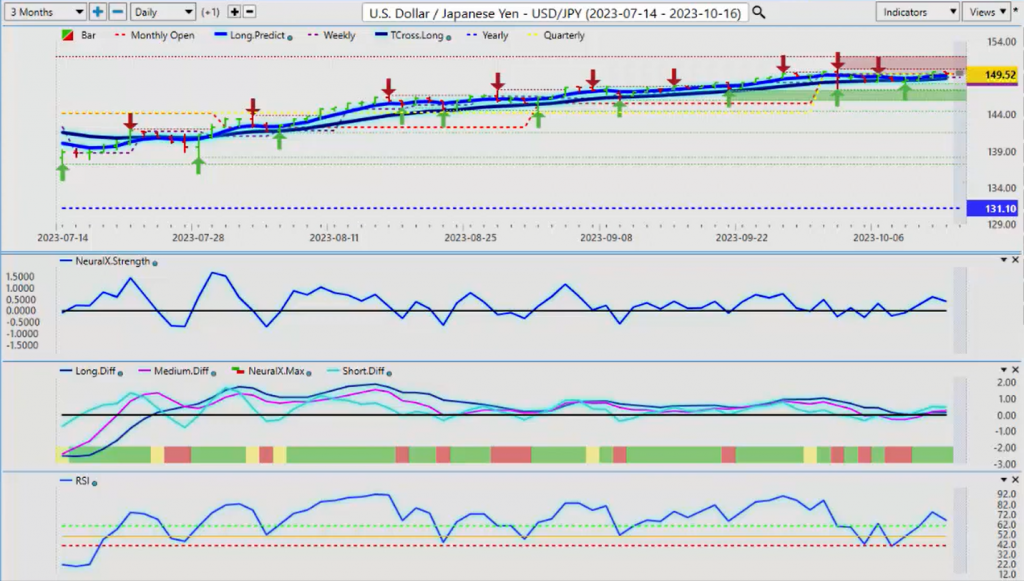Close the Long.Diff indicator panel

[1016, 369]
